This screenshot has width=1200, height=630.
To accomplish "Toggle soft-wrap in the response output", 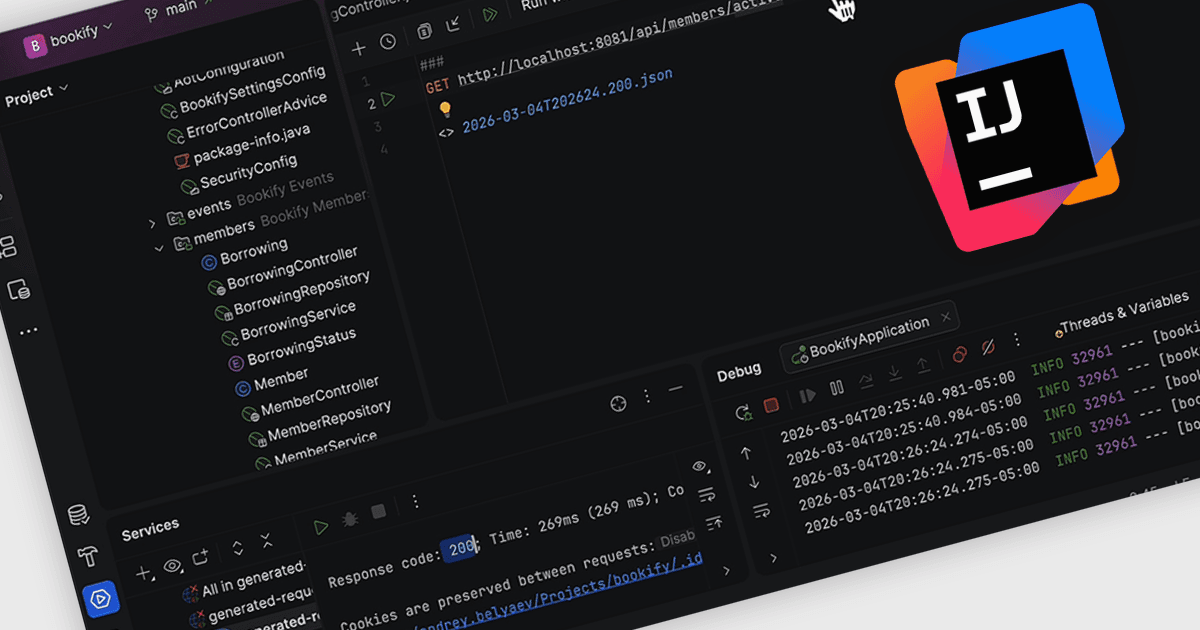I will tap(707, 495).
